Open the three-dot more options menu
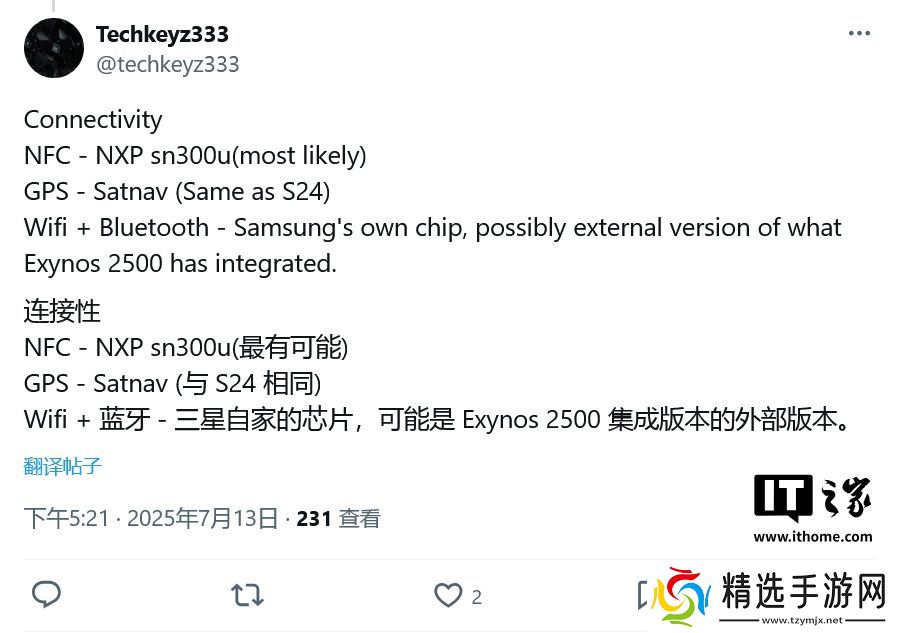The image size is (897, 633). [x=859, y=34]
